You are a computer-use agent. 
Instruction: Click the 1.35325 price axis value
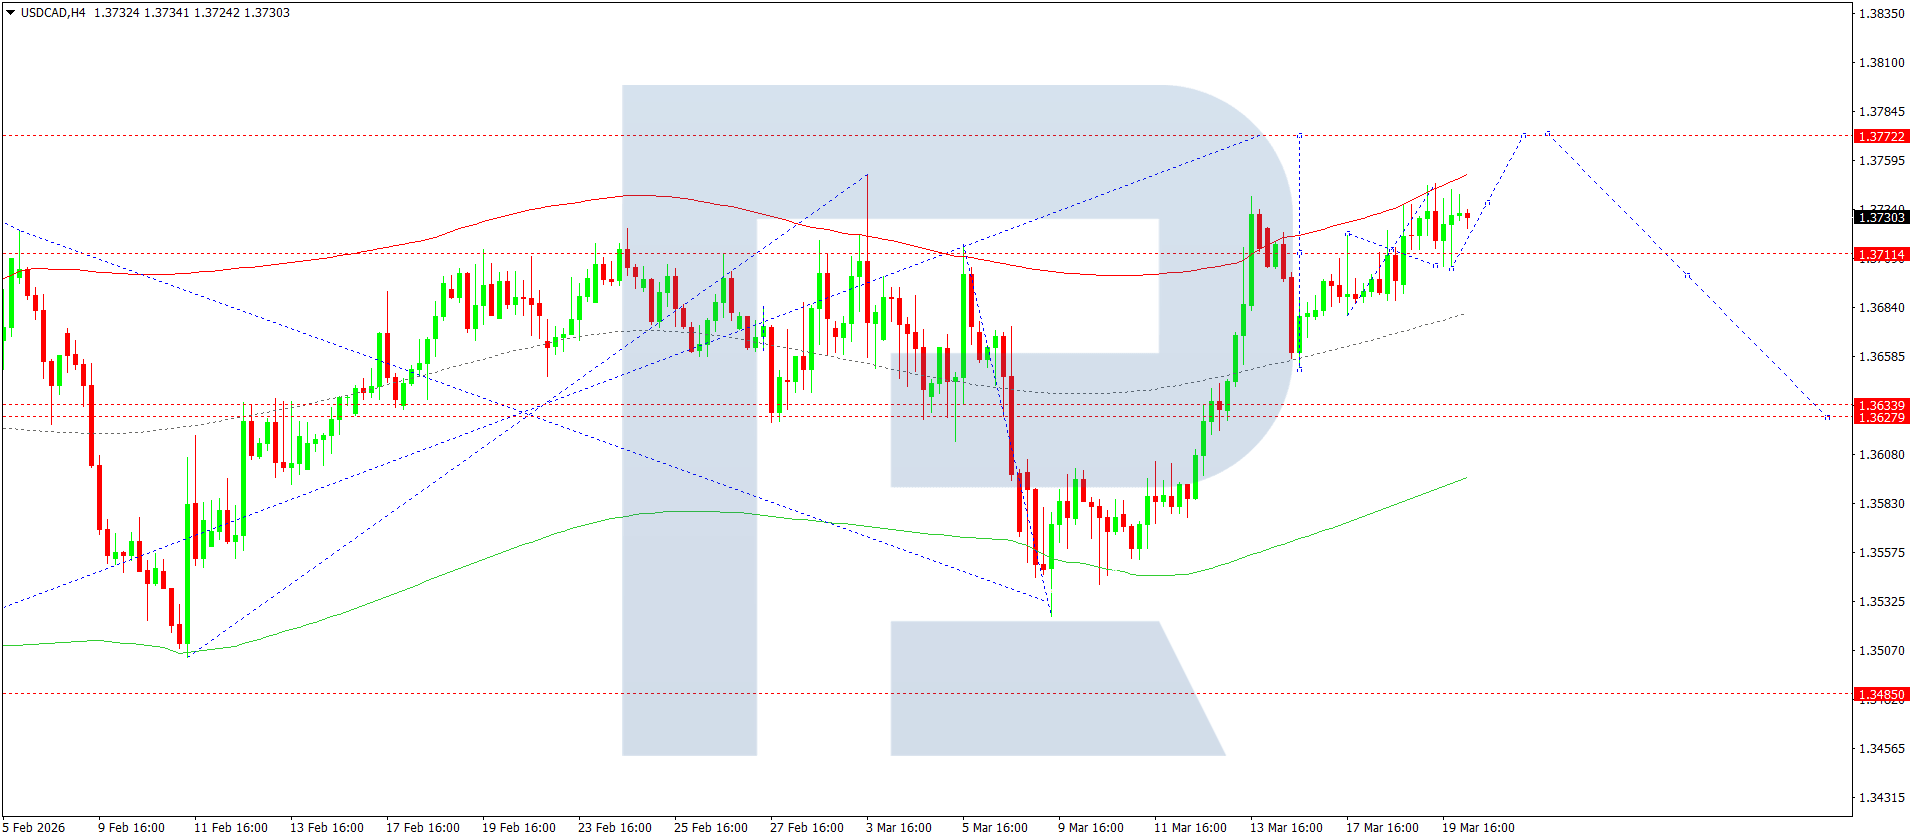click(1880, 602)
